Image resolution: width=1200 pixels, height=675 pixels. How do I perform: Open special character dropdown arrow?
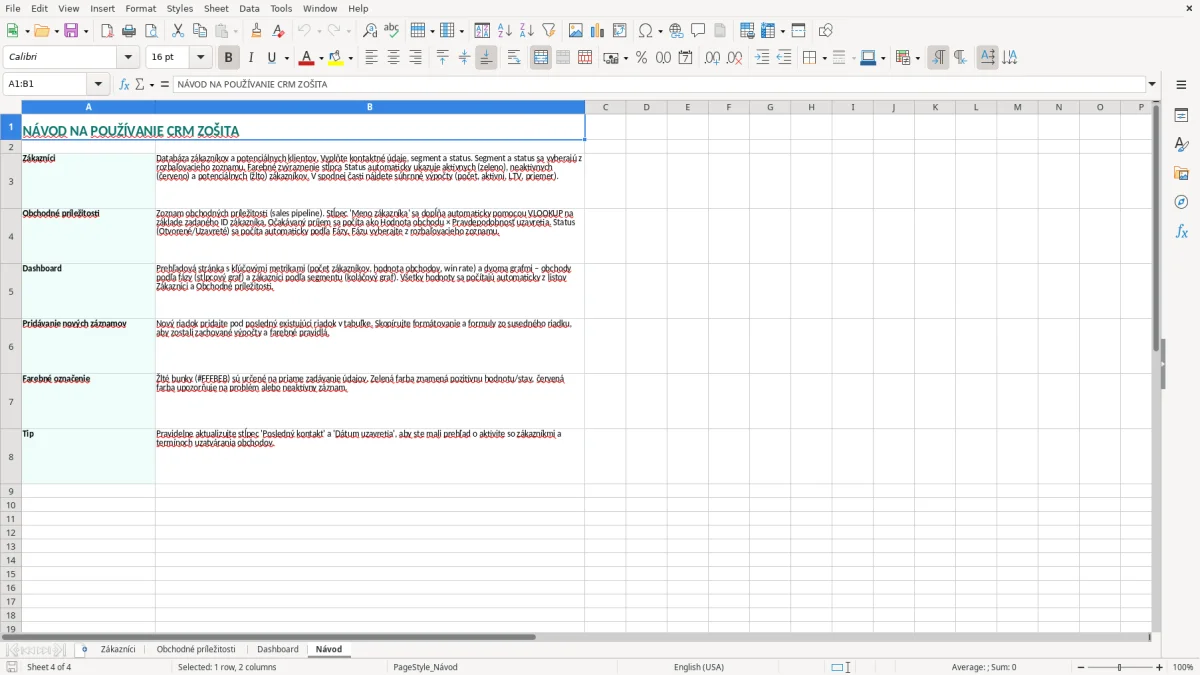pyautogui.click(x=661, y=31)
